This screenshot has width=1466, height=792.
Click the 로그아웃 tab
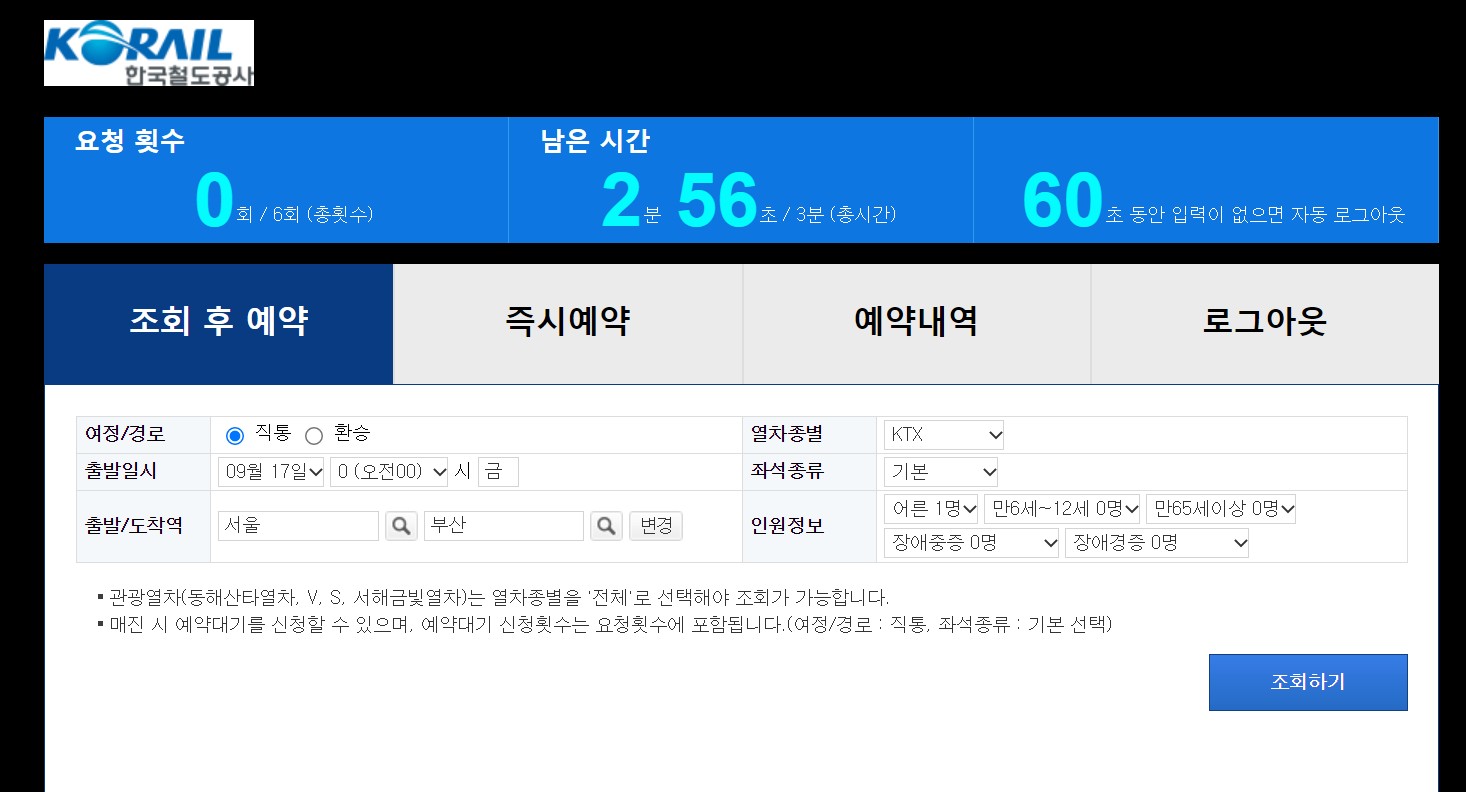pos(1266,322)
